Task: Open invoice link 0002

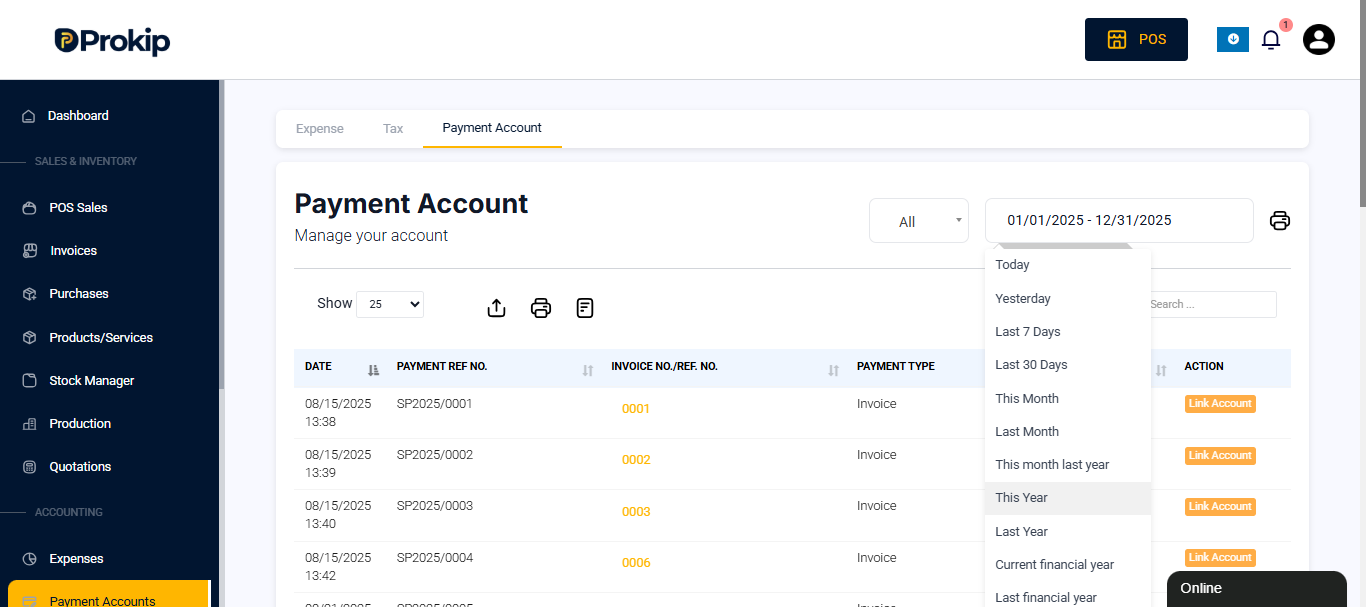Action: pyautogui.click(x=636, y=460)
